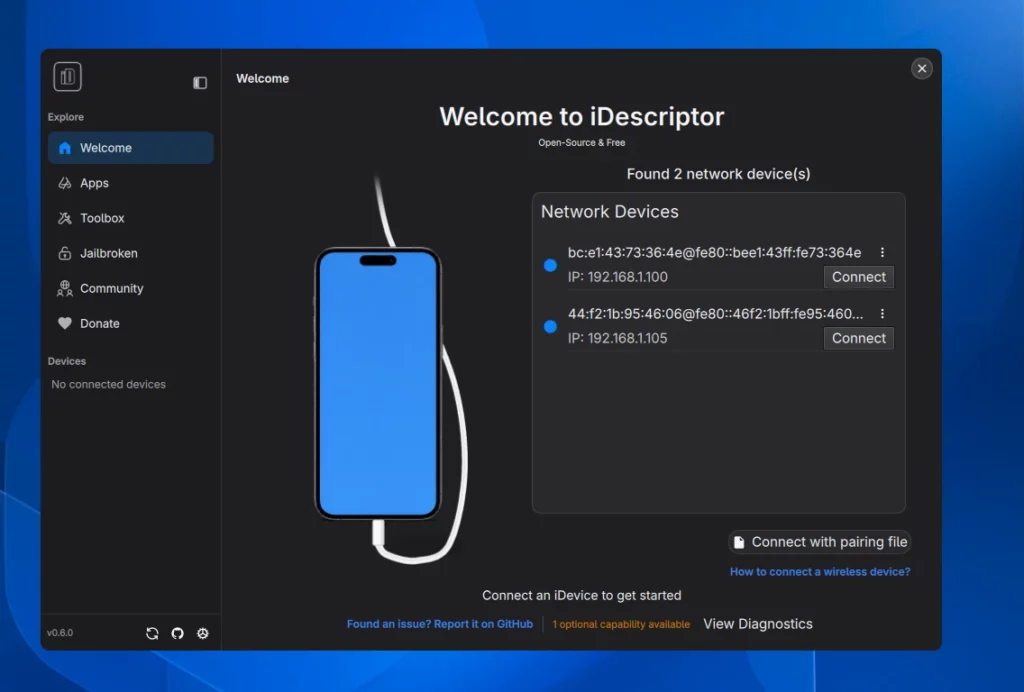Click the IP: 192.168.1.100 text
The width and height of the screenshot is (1024, 692).
(617, 277)
